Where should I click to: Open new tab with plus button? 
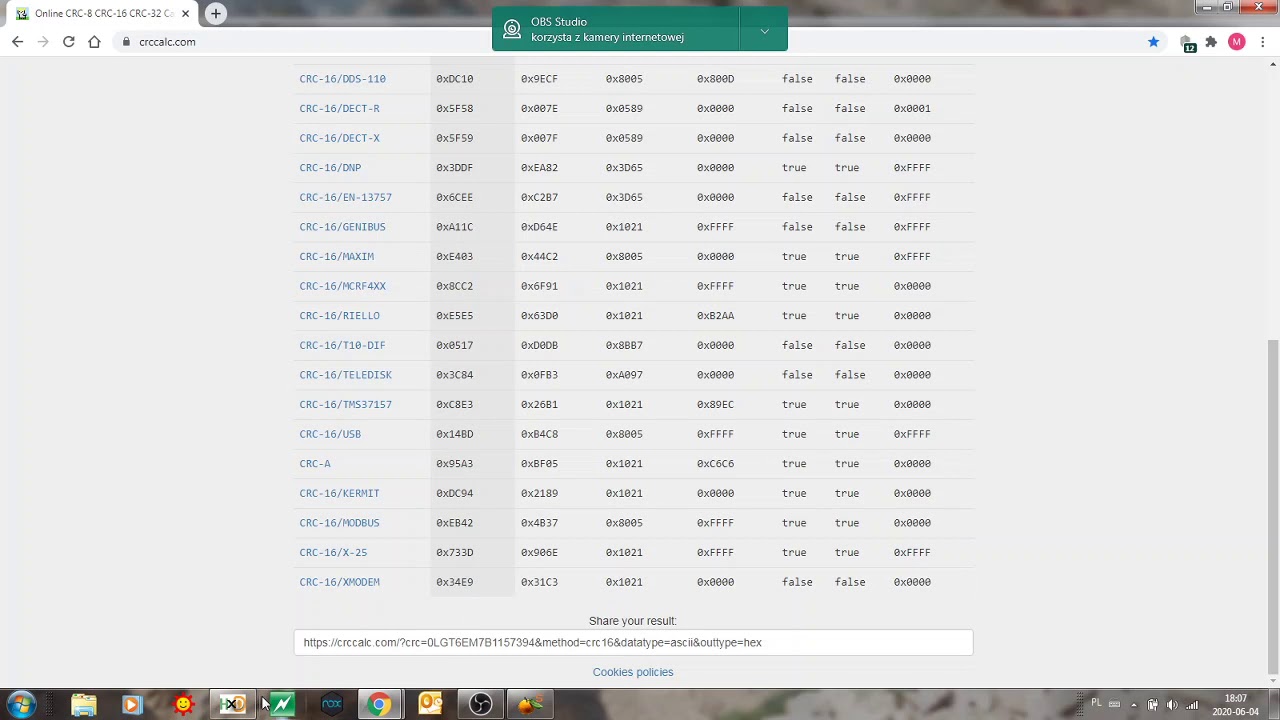215,13
